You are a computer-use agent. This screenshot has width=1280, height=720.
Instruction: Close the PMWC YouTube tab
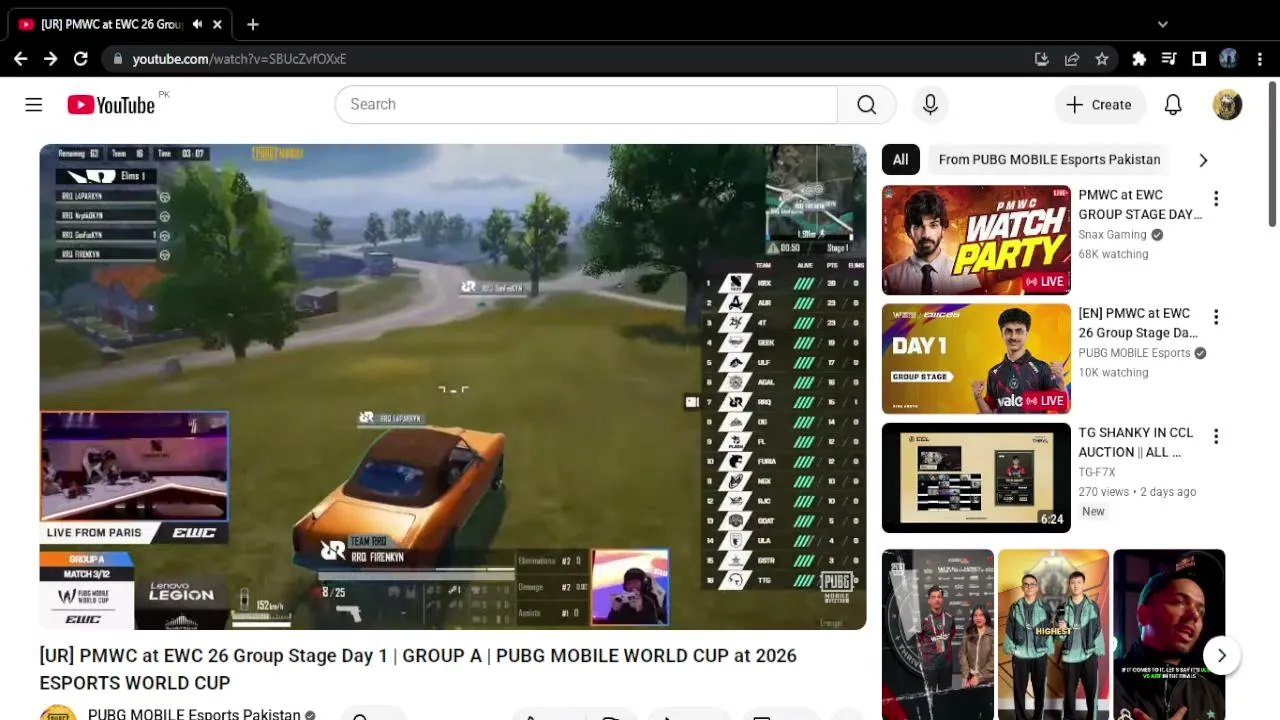[217, 24]
